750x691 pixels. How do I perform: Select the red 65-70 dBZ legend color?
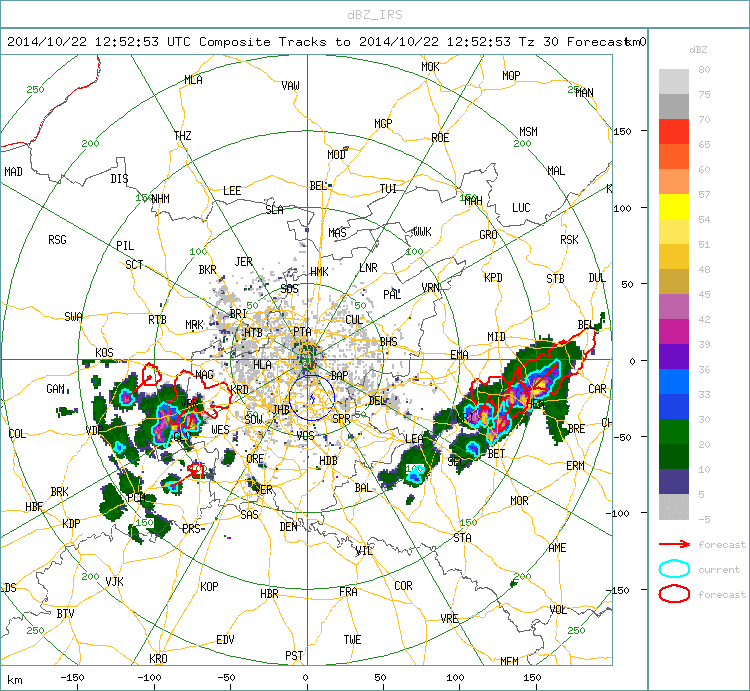[674, 132]
